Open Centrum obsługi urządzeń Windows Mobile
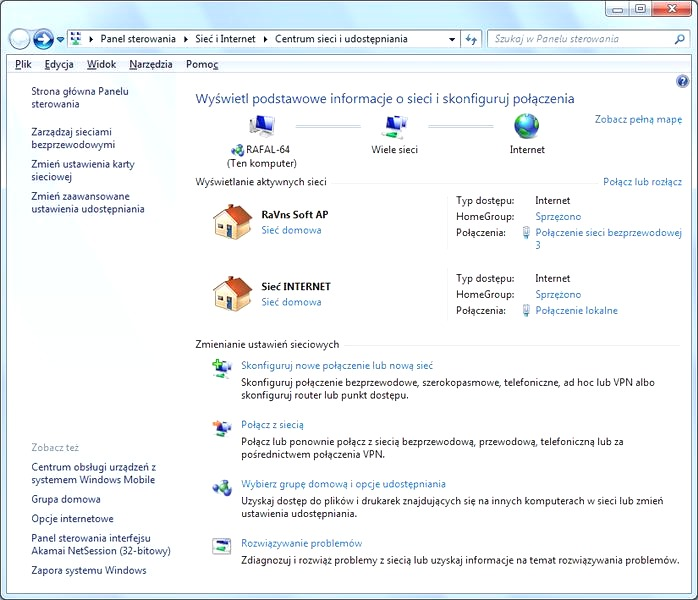The image size is (698, 600). coord(93,474)
